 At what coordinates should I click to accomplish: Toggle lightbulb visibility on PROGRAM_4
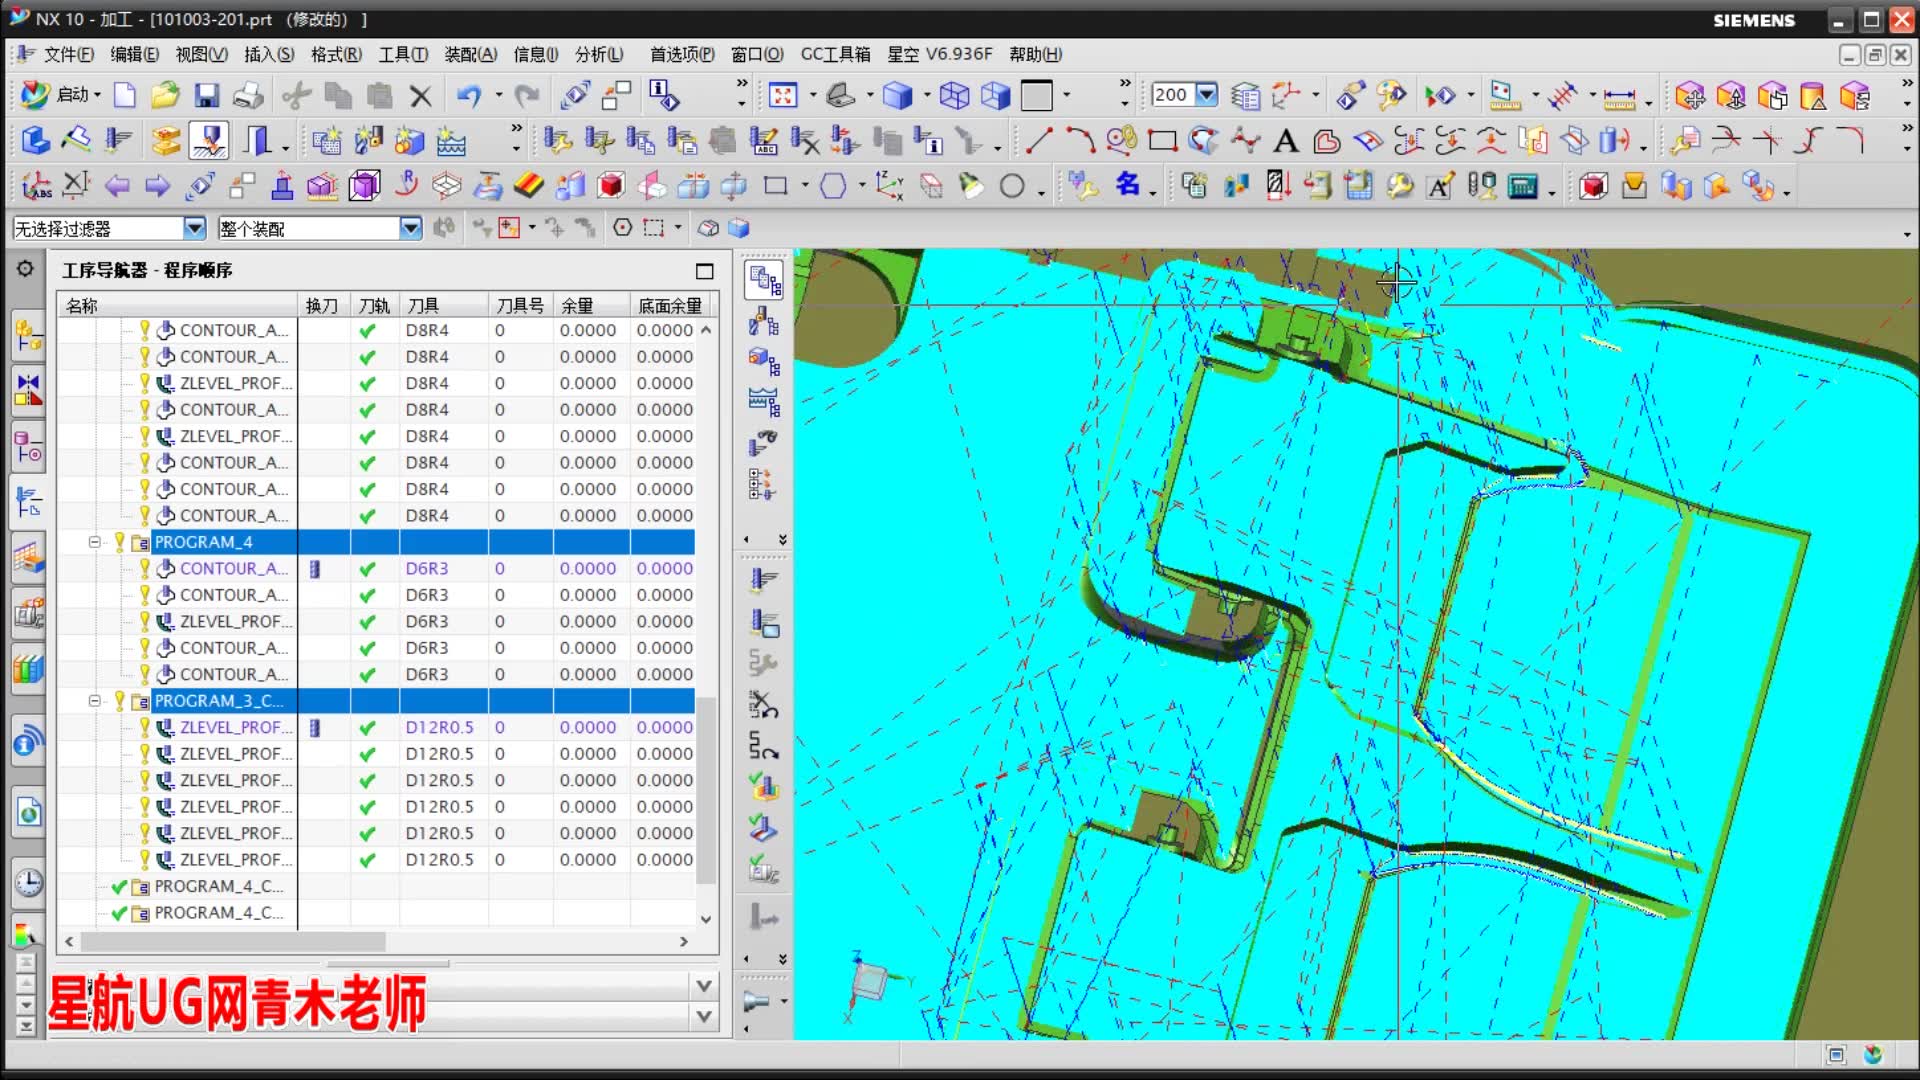[x=119, y=542]
